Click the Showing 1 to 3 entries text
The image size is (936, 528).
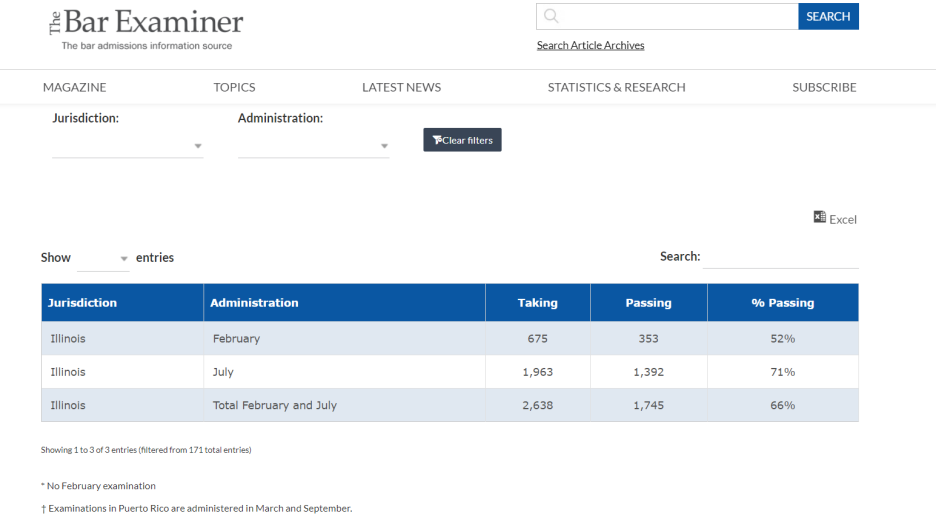pyautogui.click(x=146, y=450)
